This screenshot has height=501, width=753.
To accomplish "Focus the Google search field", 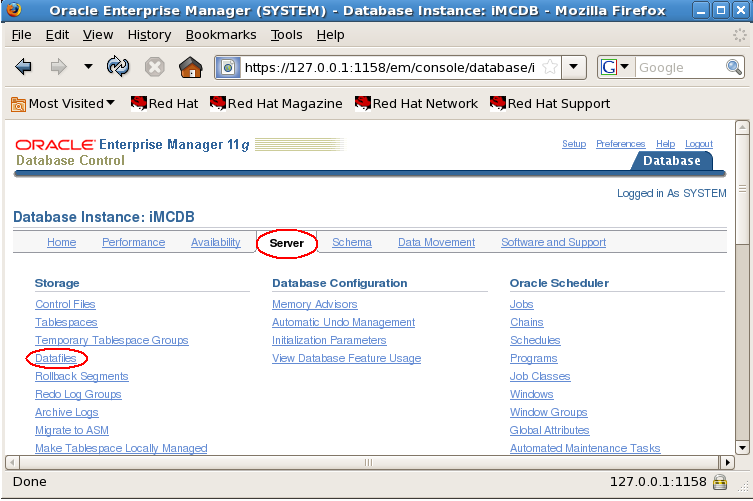I will click(680, 67).
